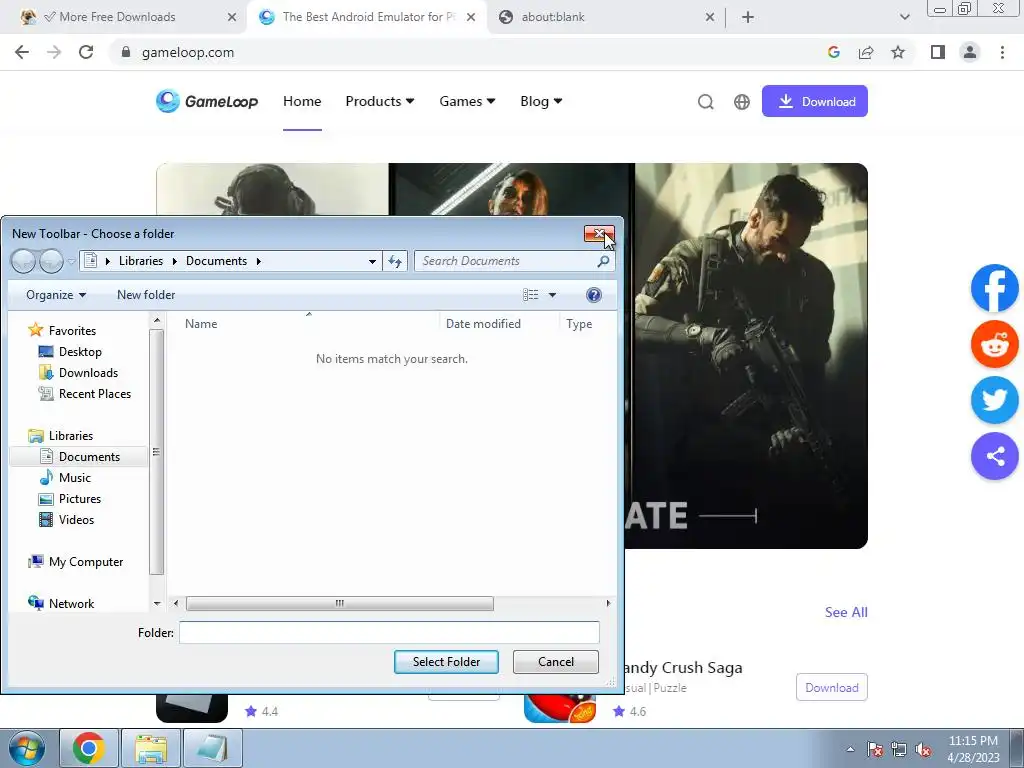Screen dimensions: 1024x768
Task: Reload the gameloop.com page
Action: pos(86,52)
